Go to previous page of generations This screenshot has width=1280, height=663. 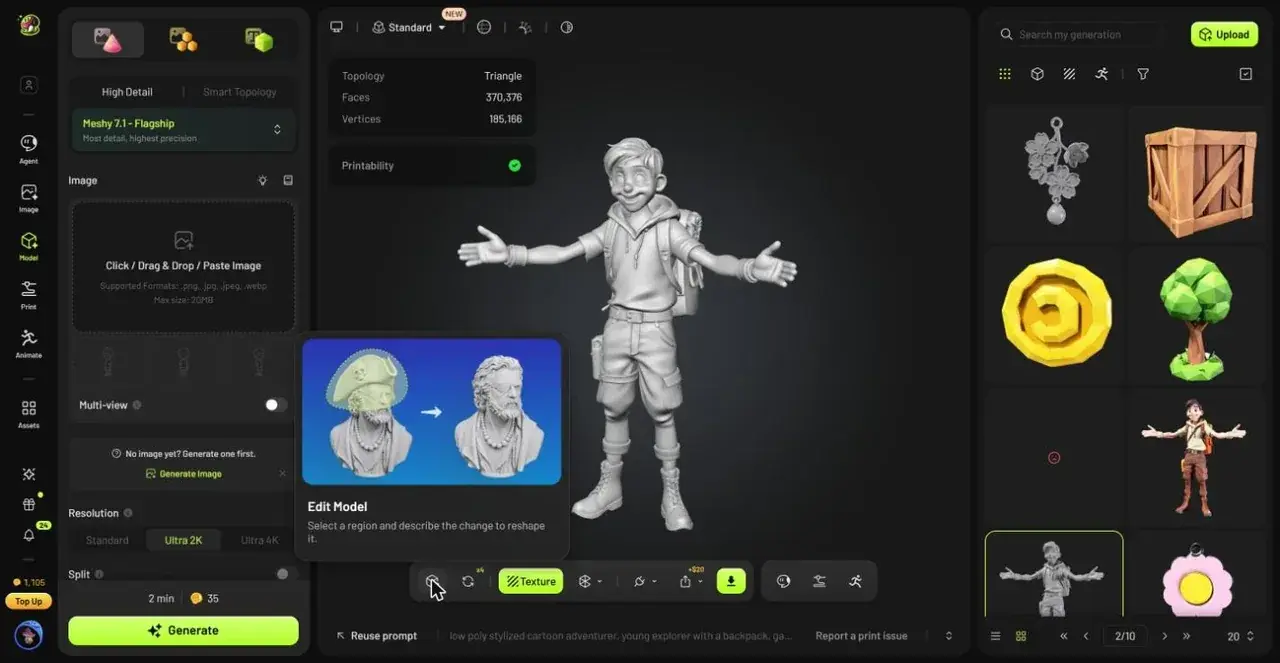pos(1085,636)
